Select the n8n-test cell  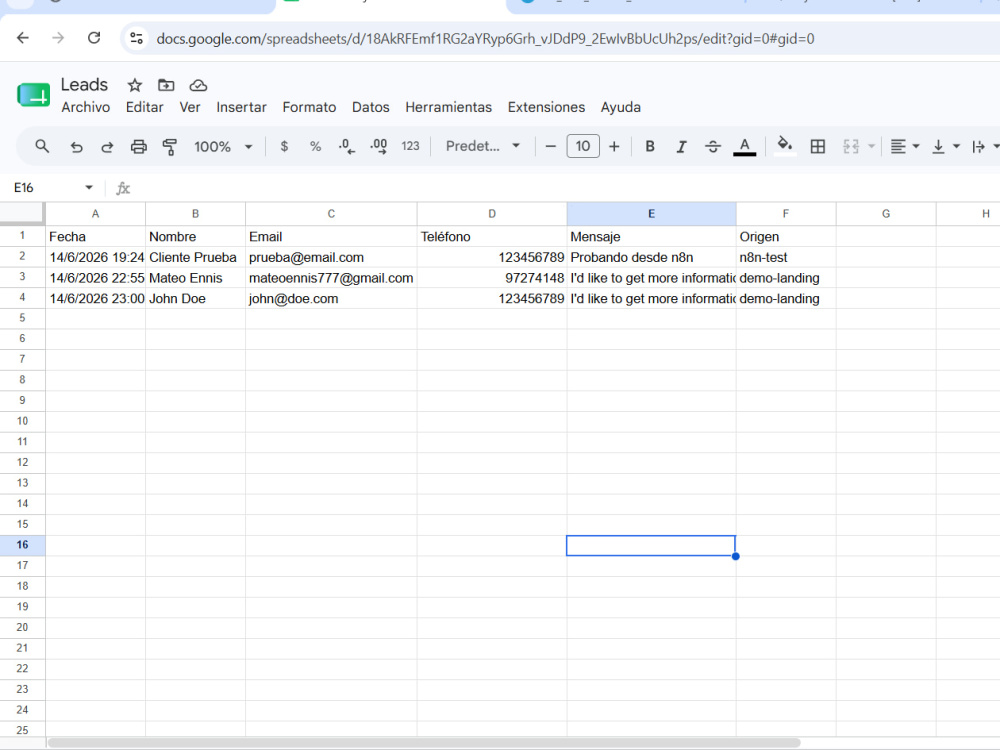tap(786, 258)
